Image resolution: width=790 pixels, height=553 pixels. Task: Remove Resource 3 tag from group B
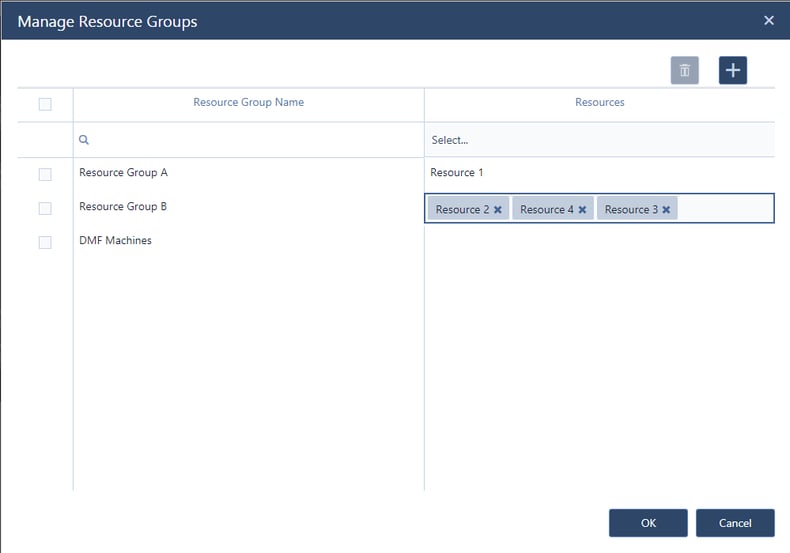click(666, 210)
